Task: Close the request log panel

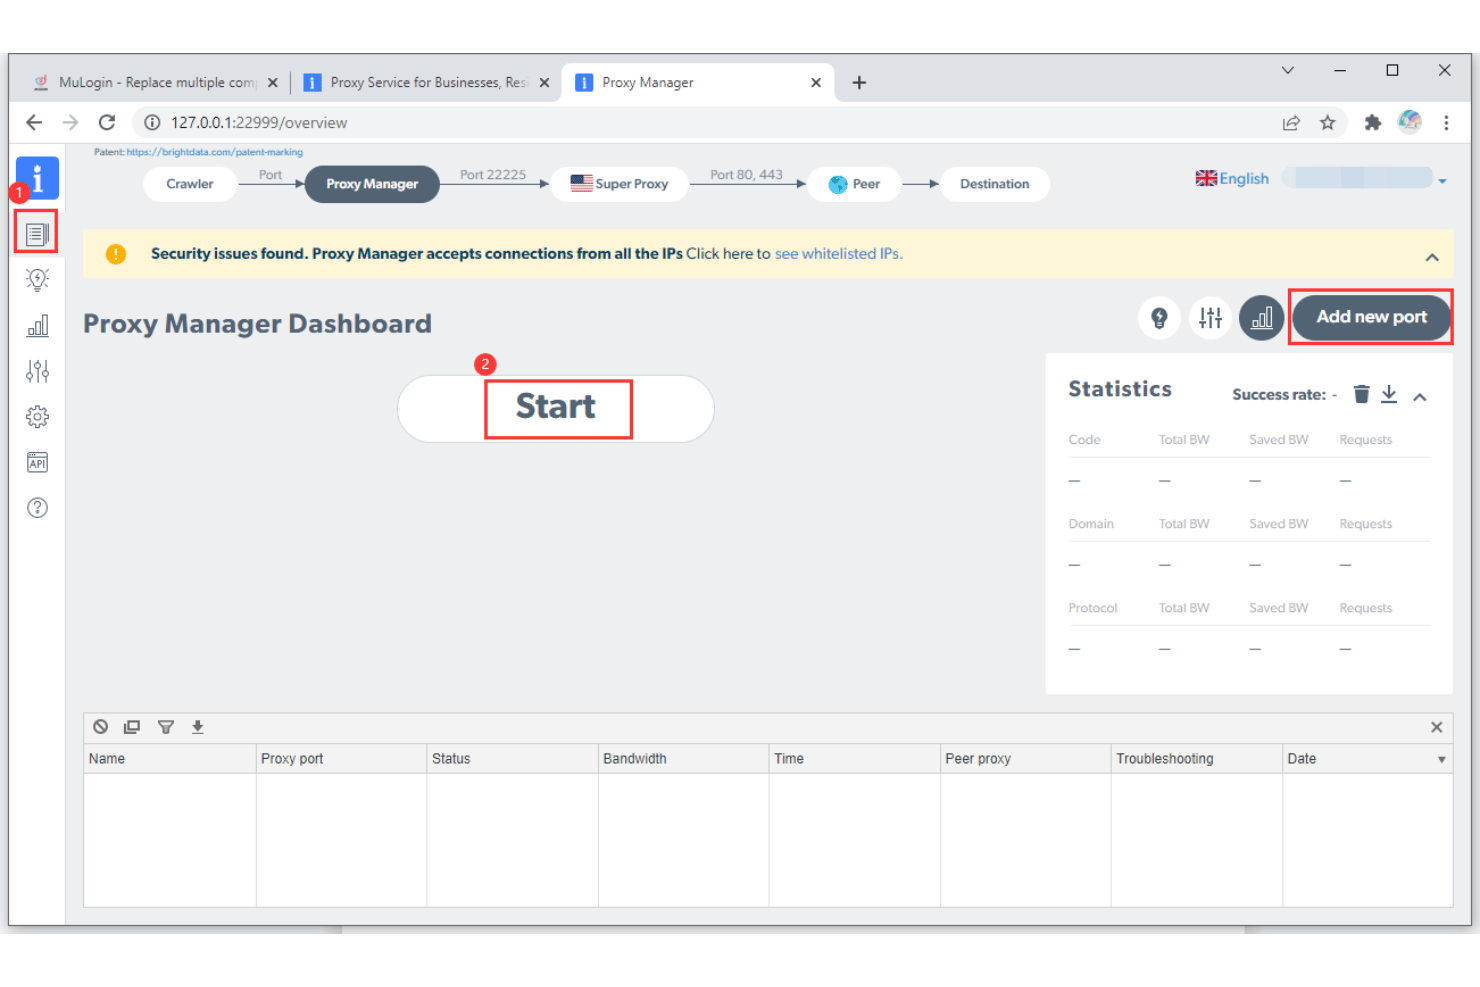Action: pyautogui.click(x=1436, y=727)
